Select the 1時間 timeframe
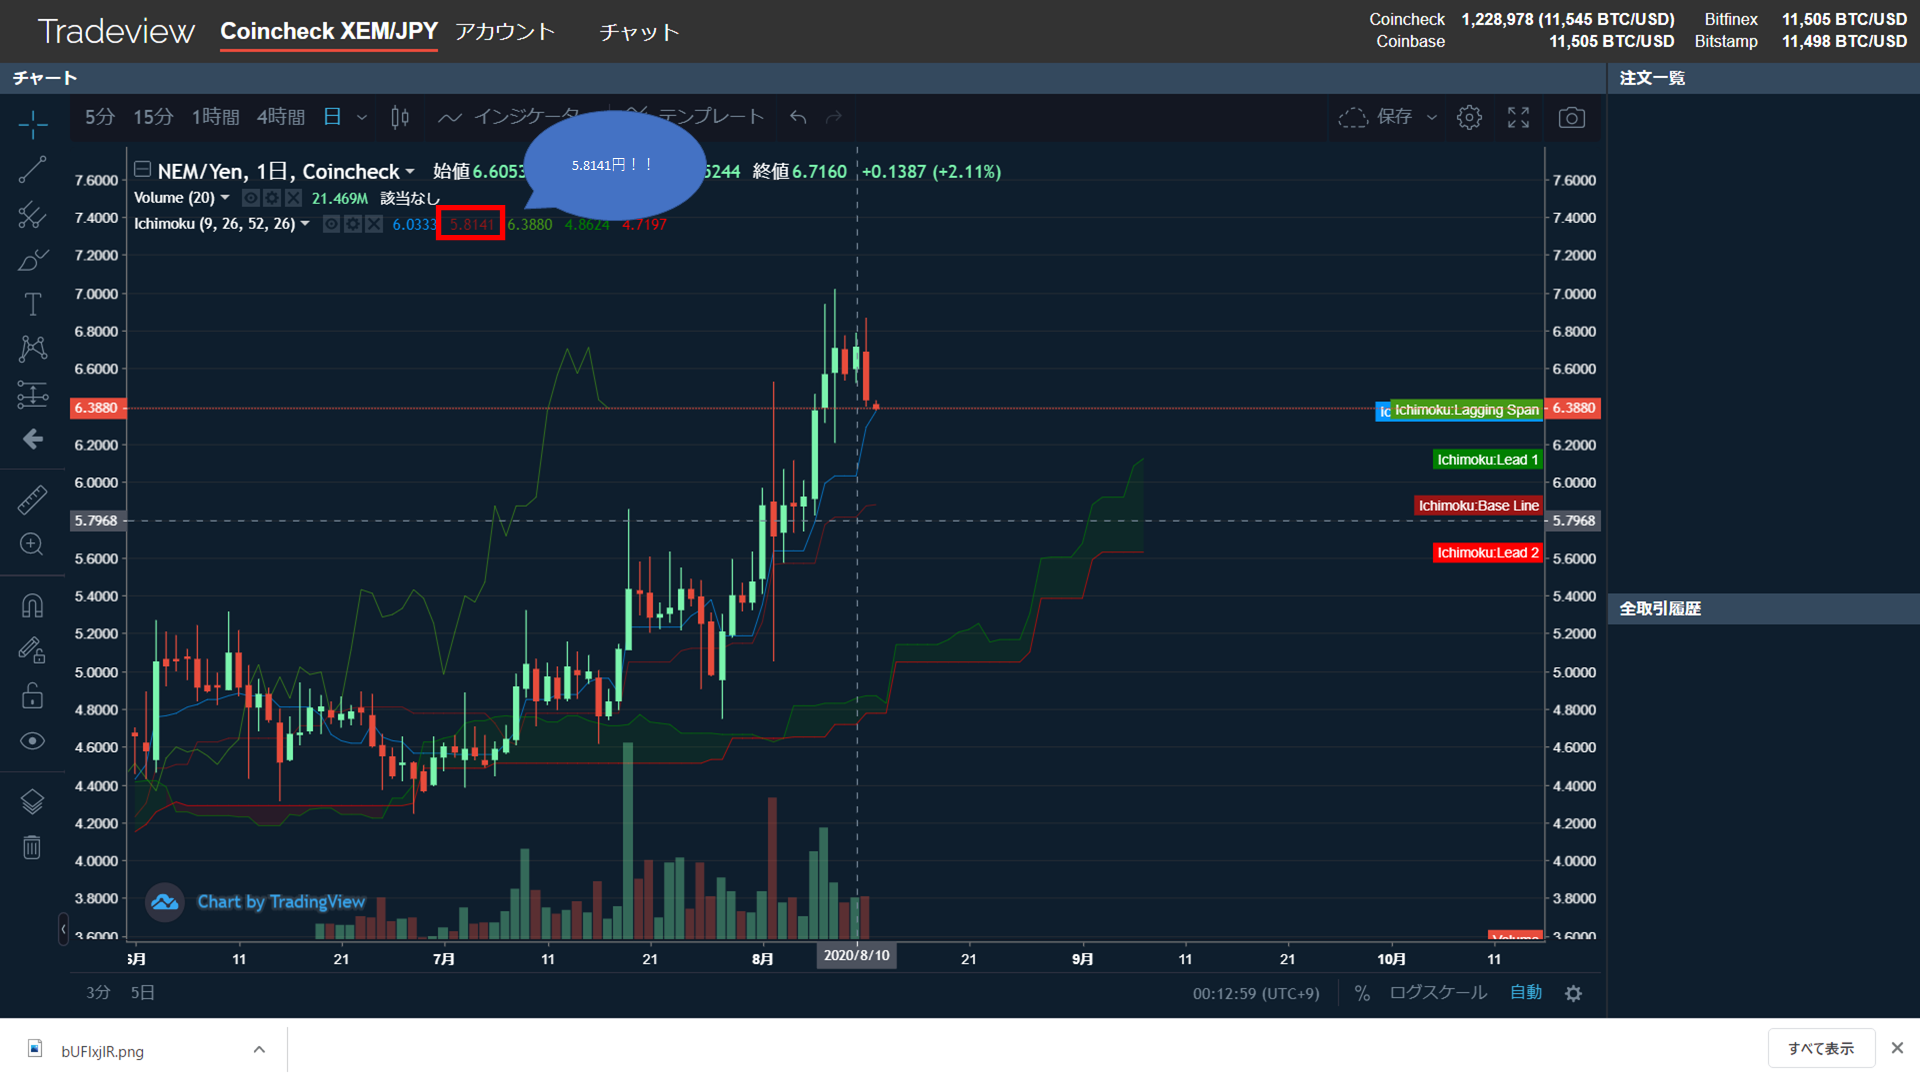Viewport: 1920px width, 1079px height. [x=215, y=117]
